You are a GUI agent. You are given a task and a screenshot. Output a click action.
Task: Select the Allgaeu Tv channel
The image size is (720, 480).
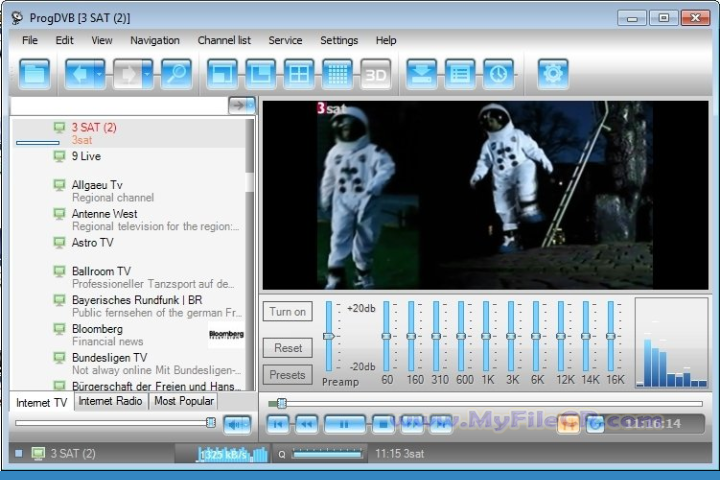[129, 191]
